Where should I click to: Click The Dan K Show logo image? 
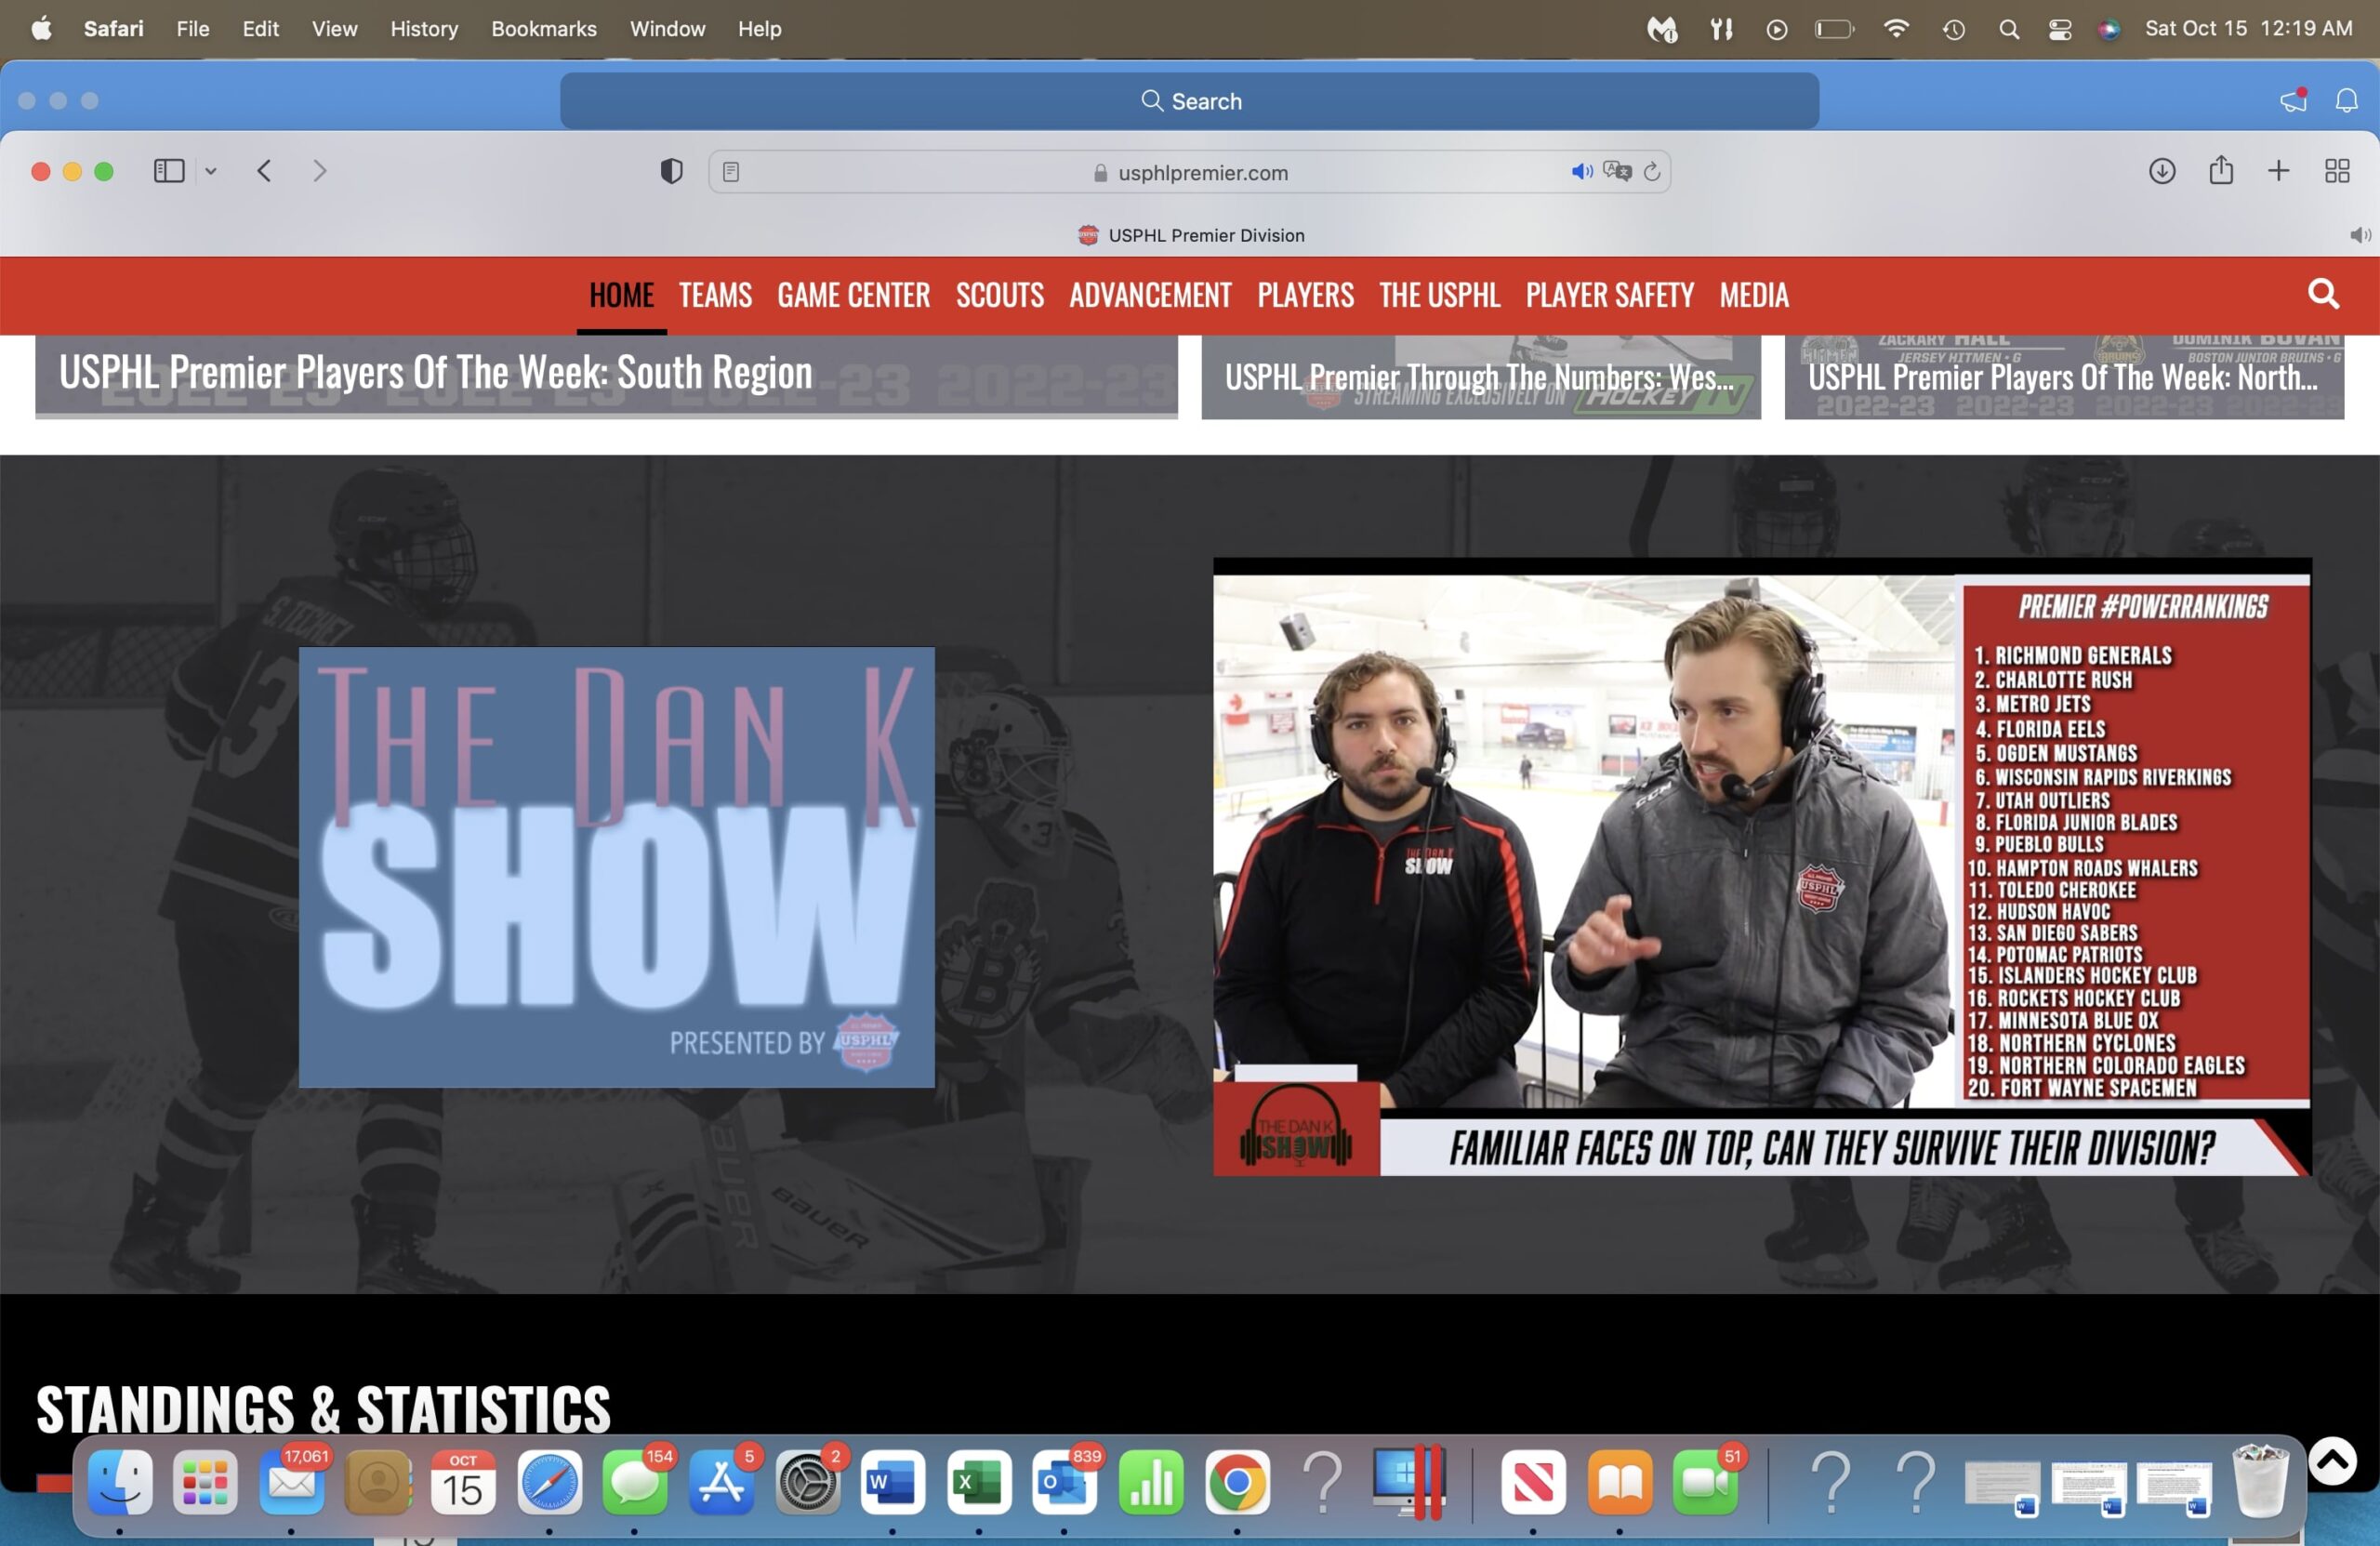(616, 867)
